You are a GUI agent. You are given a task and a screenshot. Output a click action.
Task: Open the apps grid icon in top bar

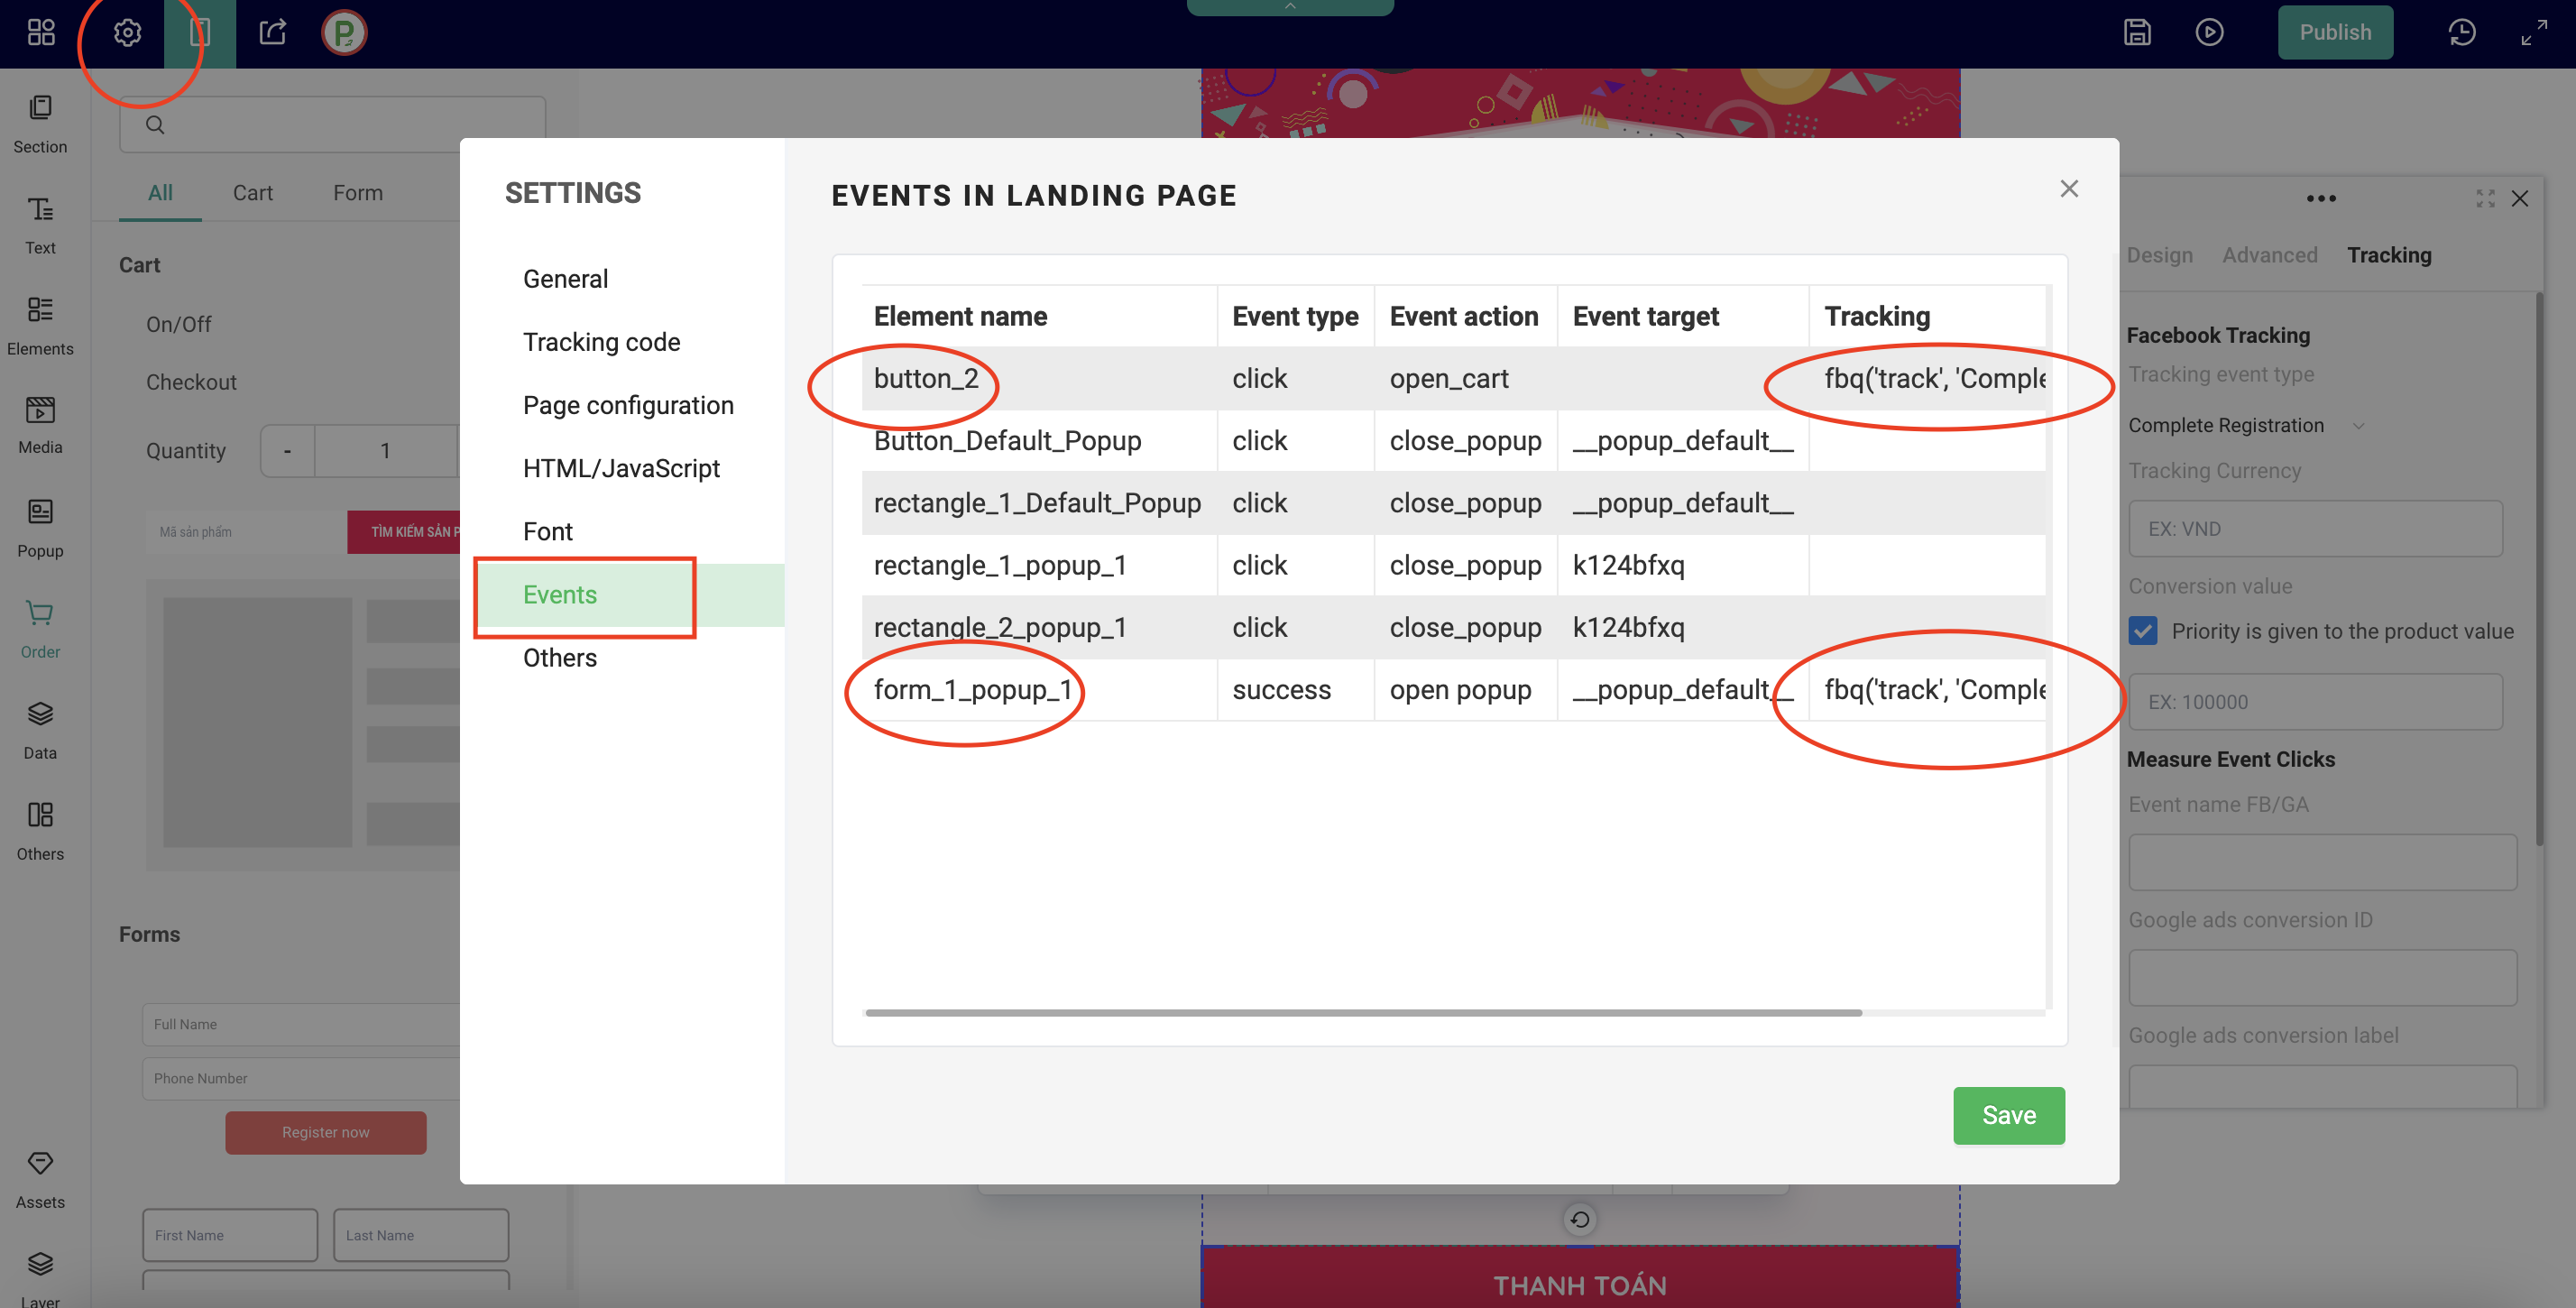(41, 32)
